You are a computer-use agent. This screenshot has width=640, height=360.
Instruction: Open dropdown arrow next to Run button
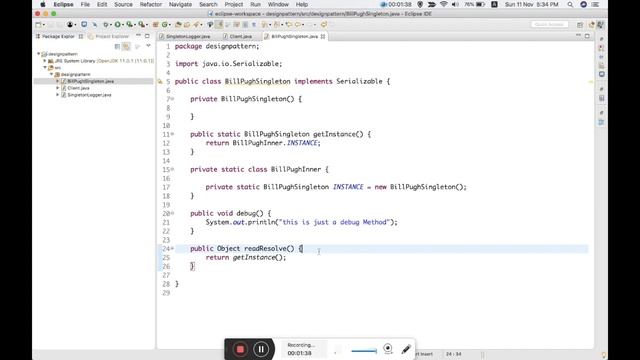[x=122, y=25]
